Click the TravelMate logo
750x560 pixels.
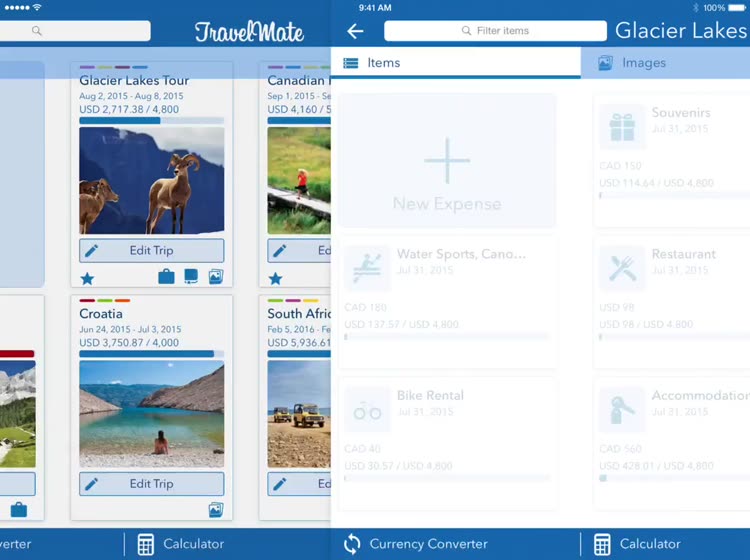coord(249,32)
